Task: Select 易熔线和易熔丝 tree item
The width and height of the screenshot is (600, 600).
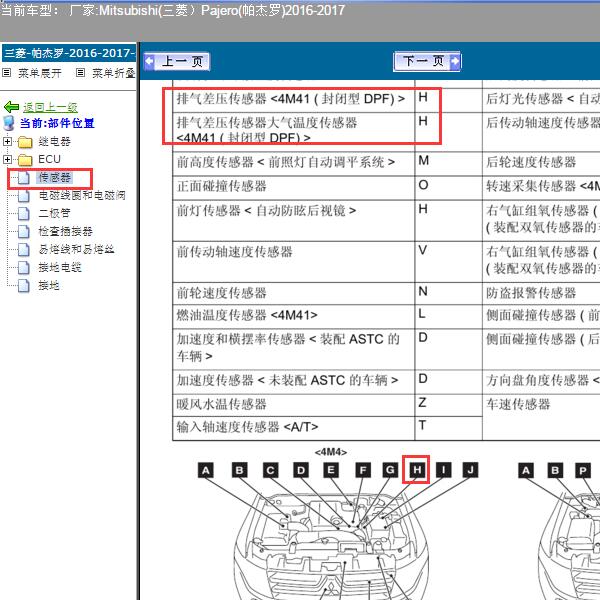Action: click(77, 249)
